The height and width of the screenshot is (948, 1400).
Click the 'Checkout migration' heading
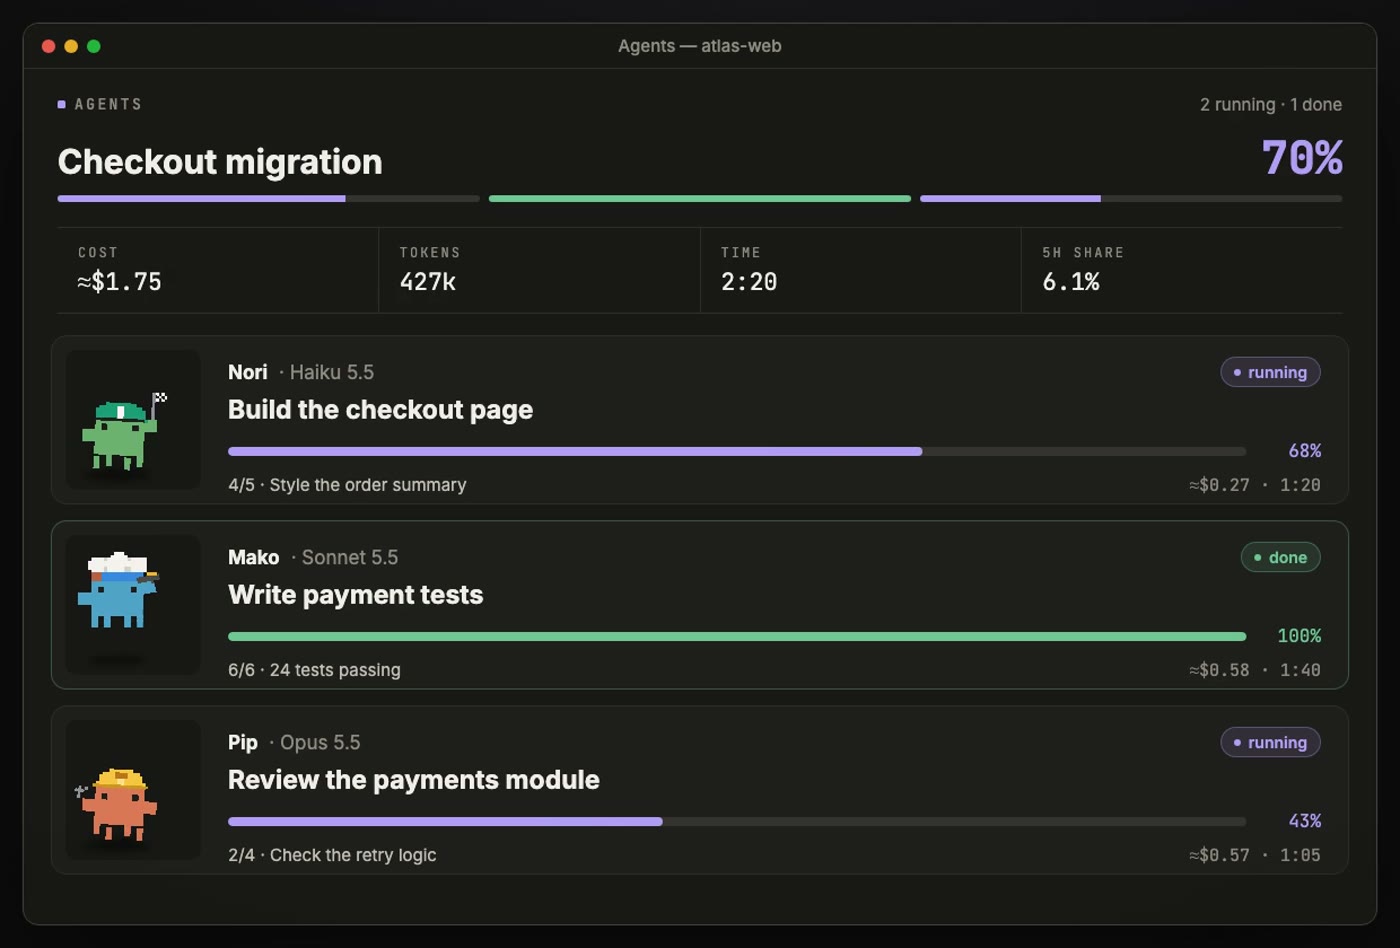tap(220, 162)
